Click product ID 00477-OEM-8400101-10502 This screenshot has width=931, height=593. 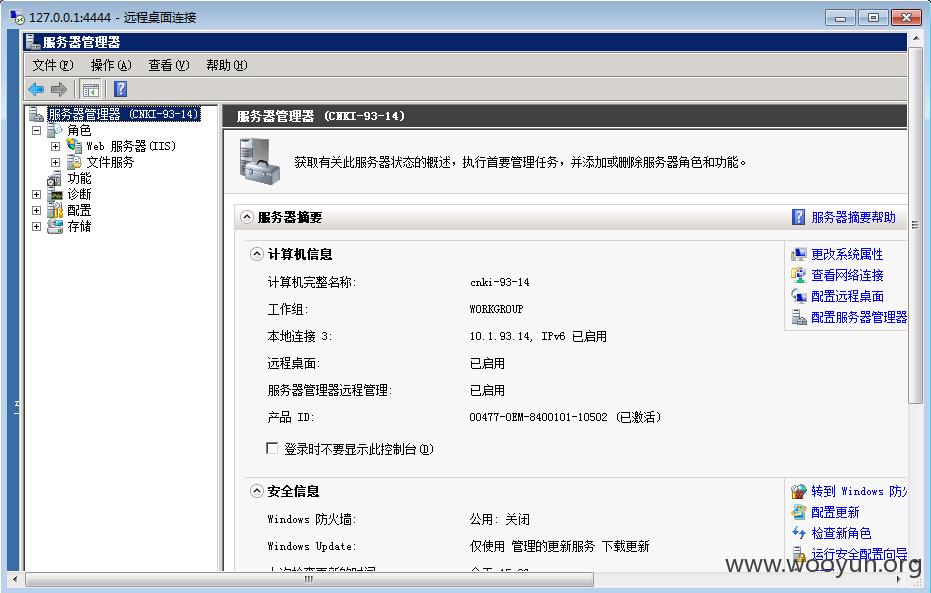539,417
